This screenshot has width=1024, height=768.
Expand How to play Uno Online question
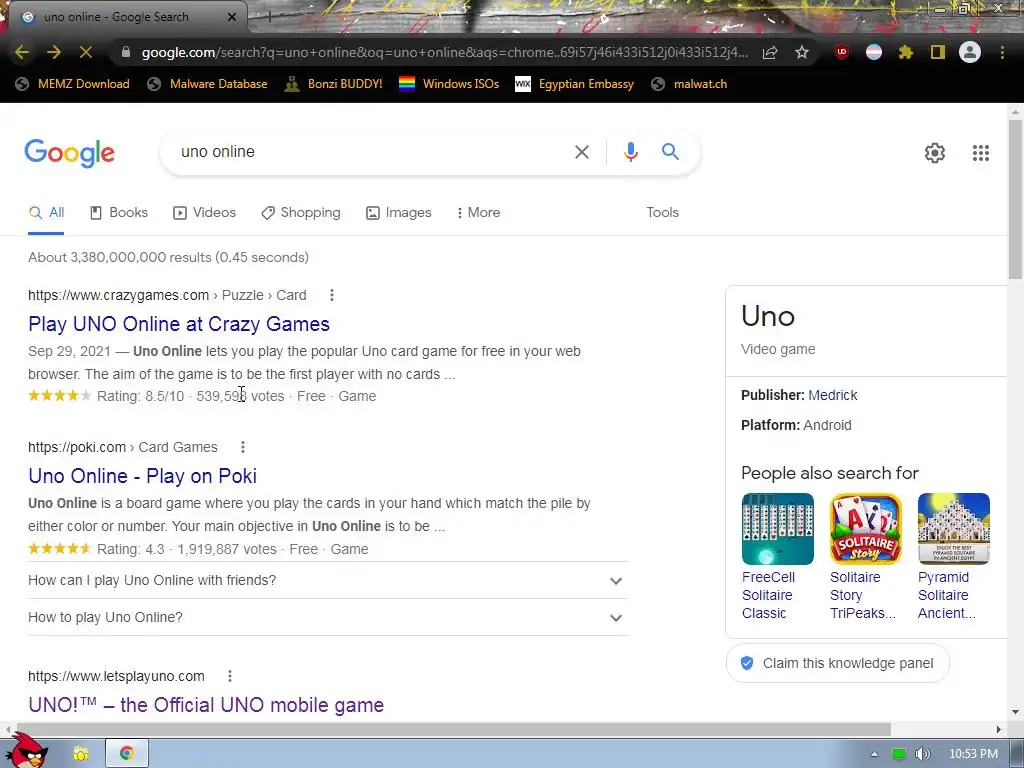point(328,617)
